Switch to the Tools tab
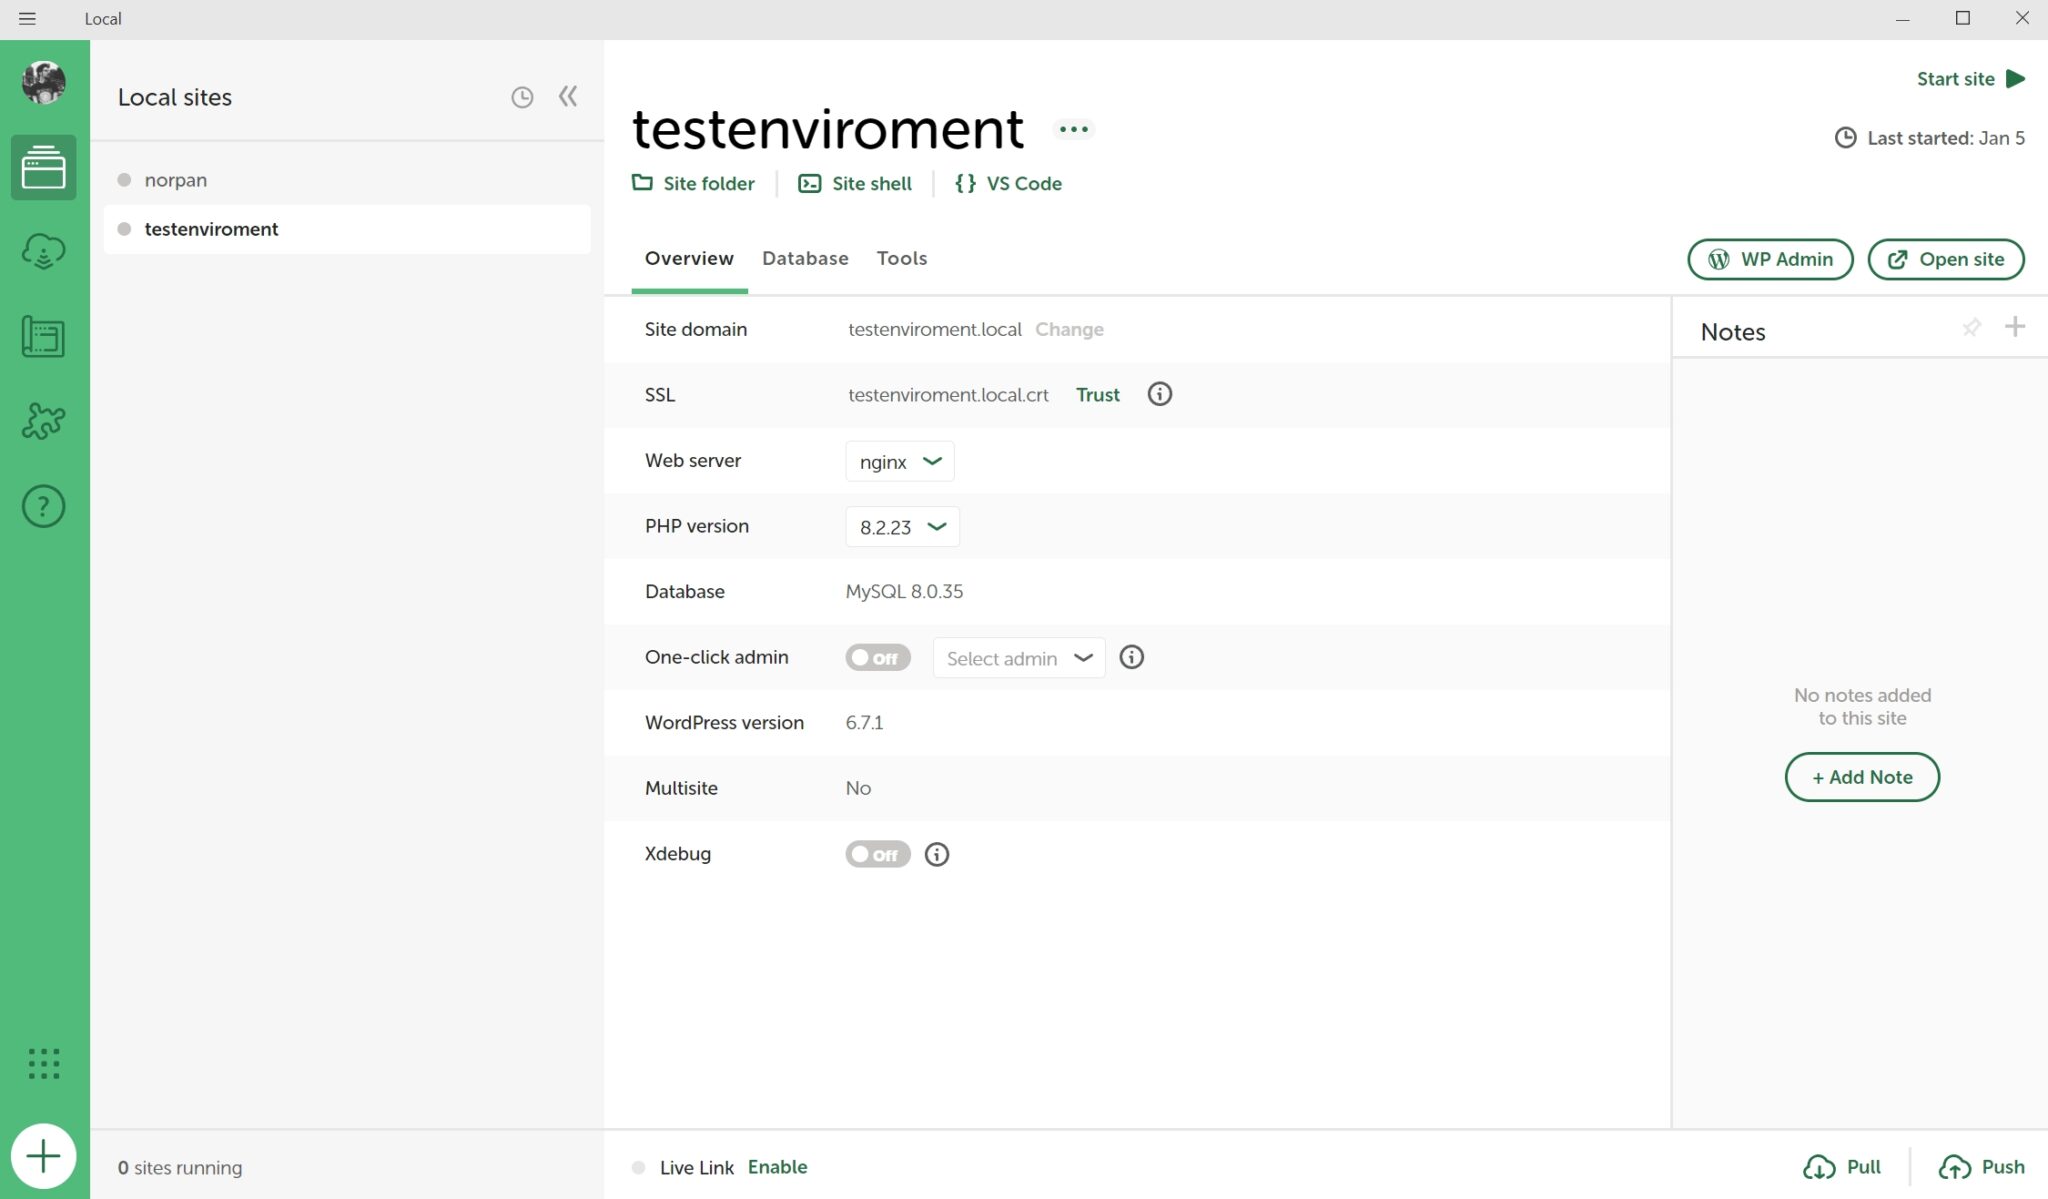Viewport: 2048px width, 1199px height. [902, 258]
